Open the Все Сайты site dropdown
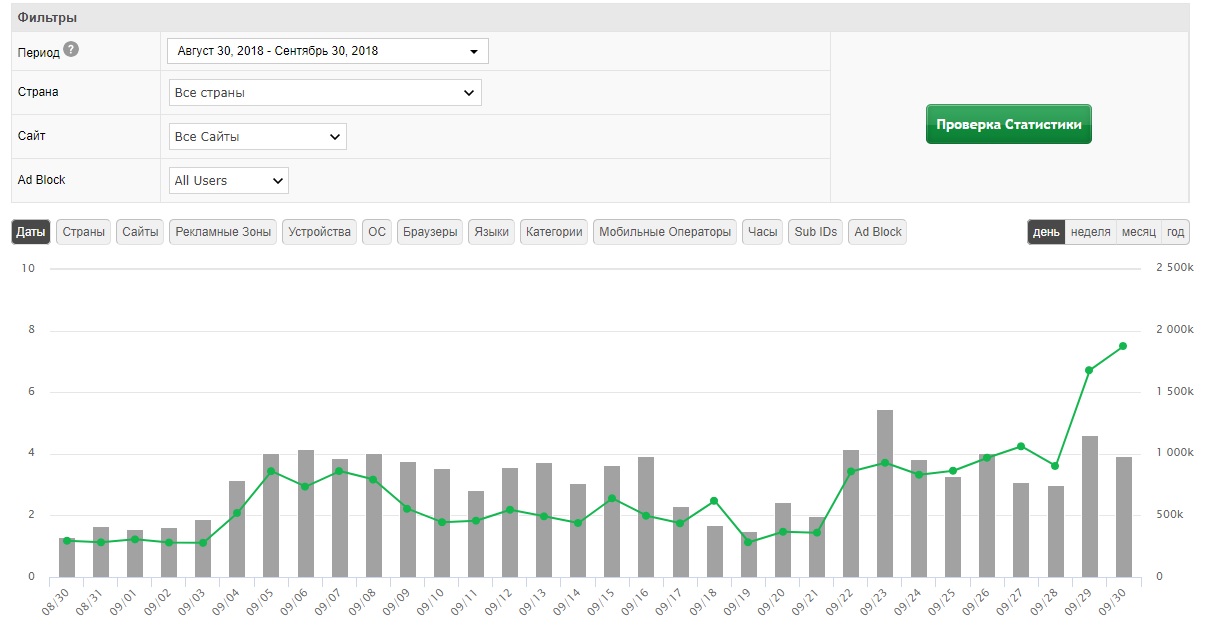 point(257,137)
